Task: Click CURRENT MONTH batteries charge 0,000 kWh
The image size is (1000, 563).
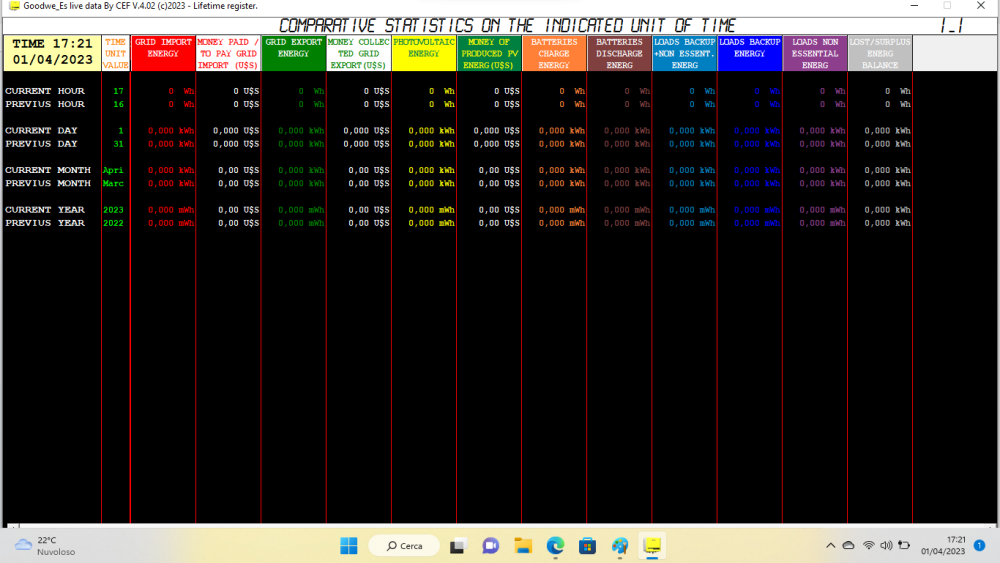Action: point(562,170)
